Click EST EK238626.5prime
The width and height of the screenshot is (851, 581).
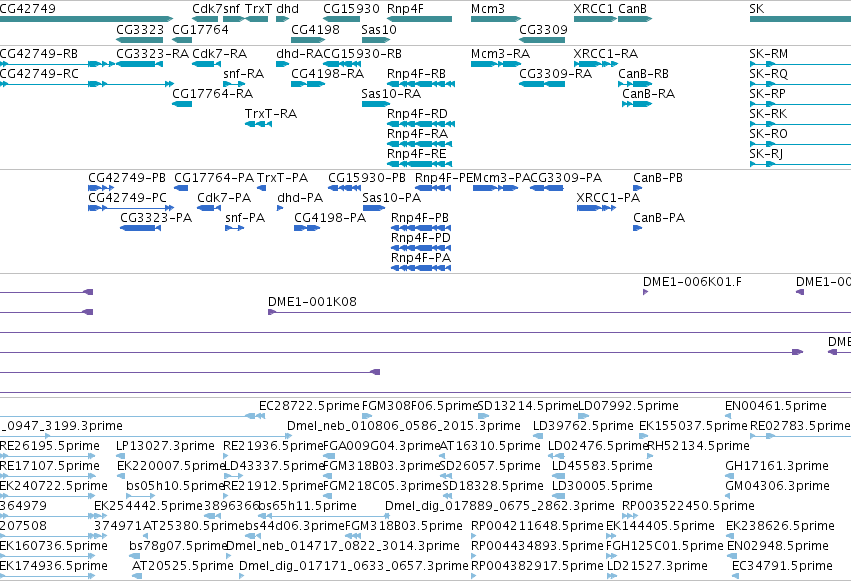pos(780,526)
